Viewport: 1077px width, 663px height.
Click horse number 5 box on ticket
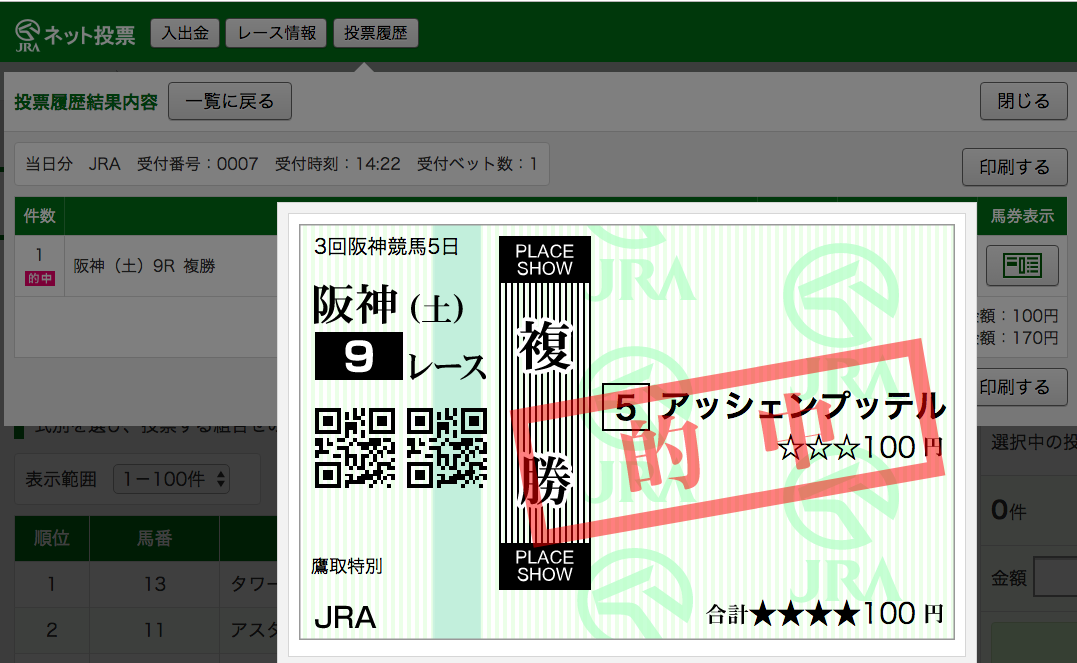coord(626,407)
